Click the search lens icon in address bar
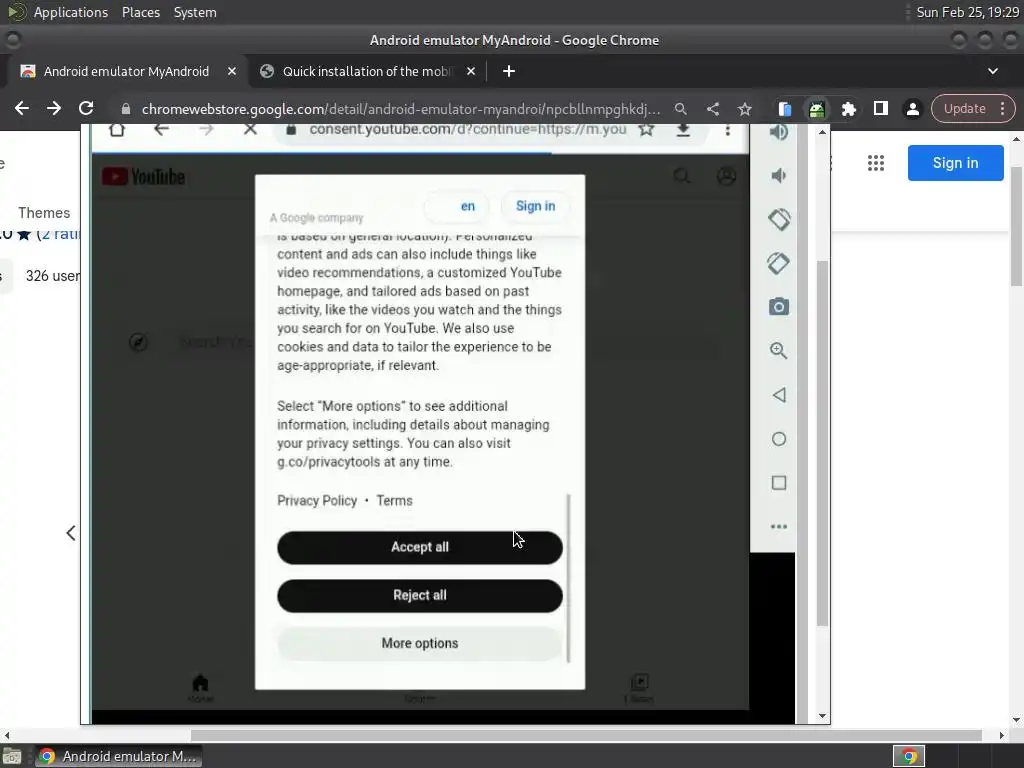The image size is (1024, 768). [x=680, y=109]
